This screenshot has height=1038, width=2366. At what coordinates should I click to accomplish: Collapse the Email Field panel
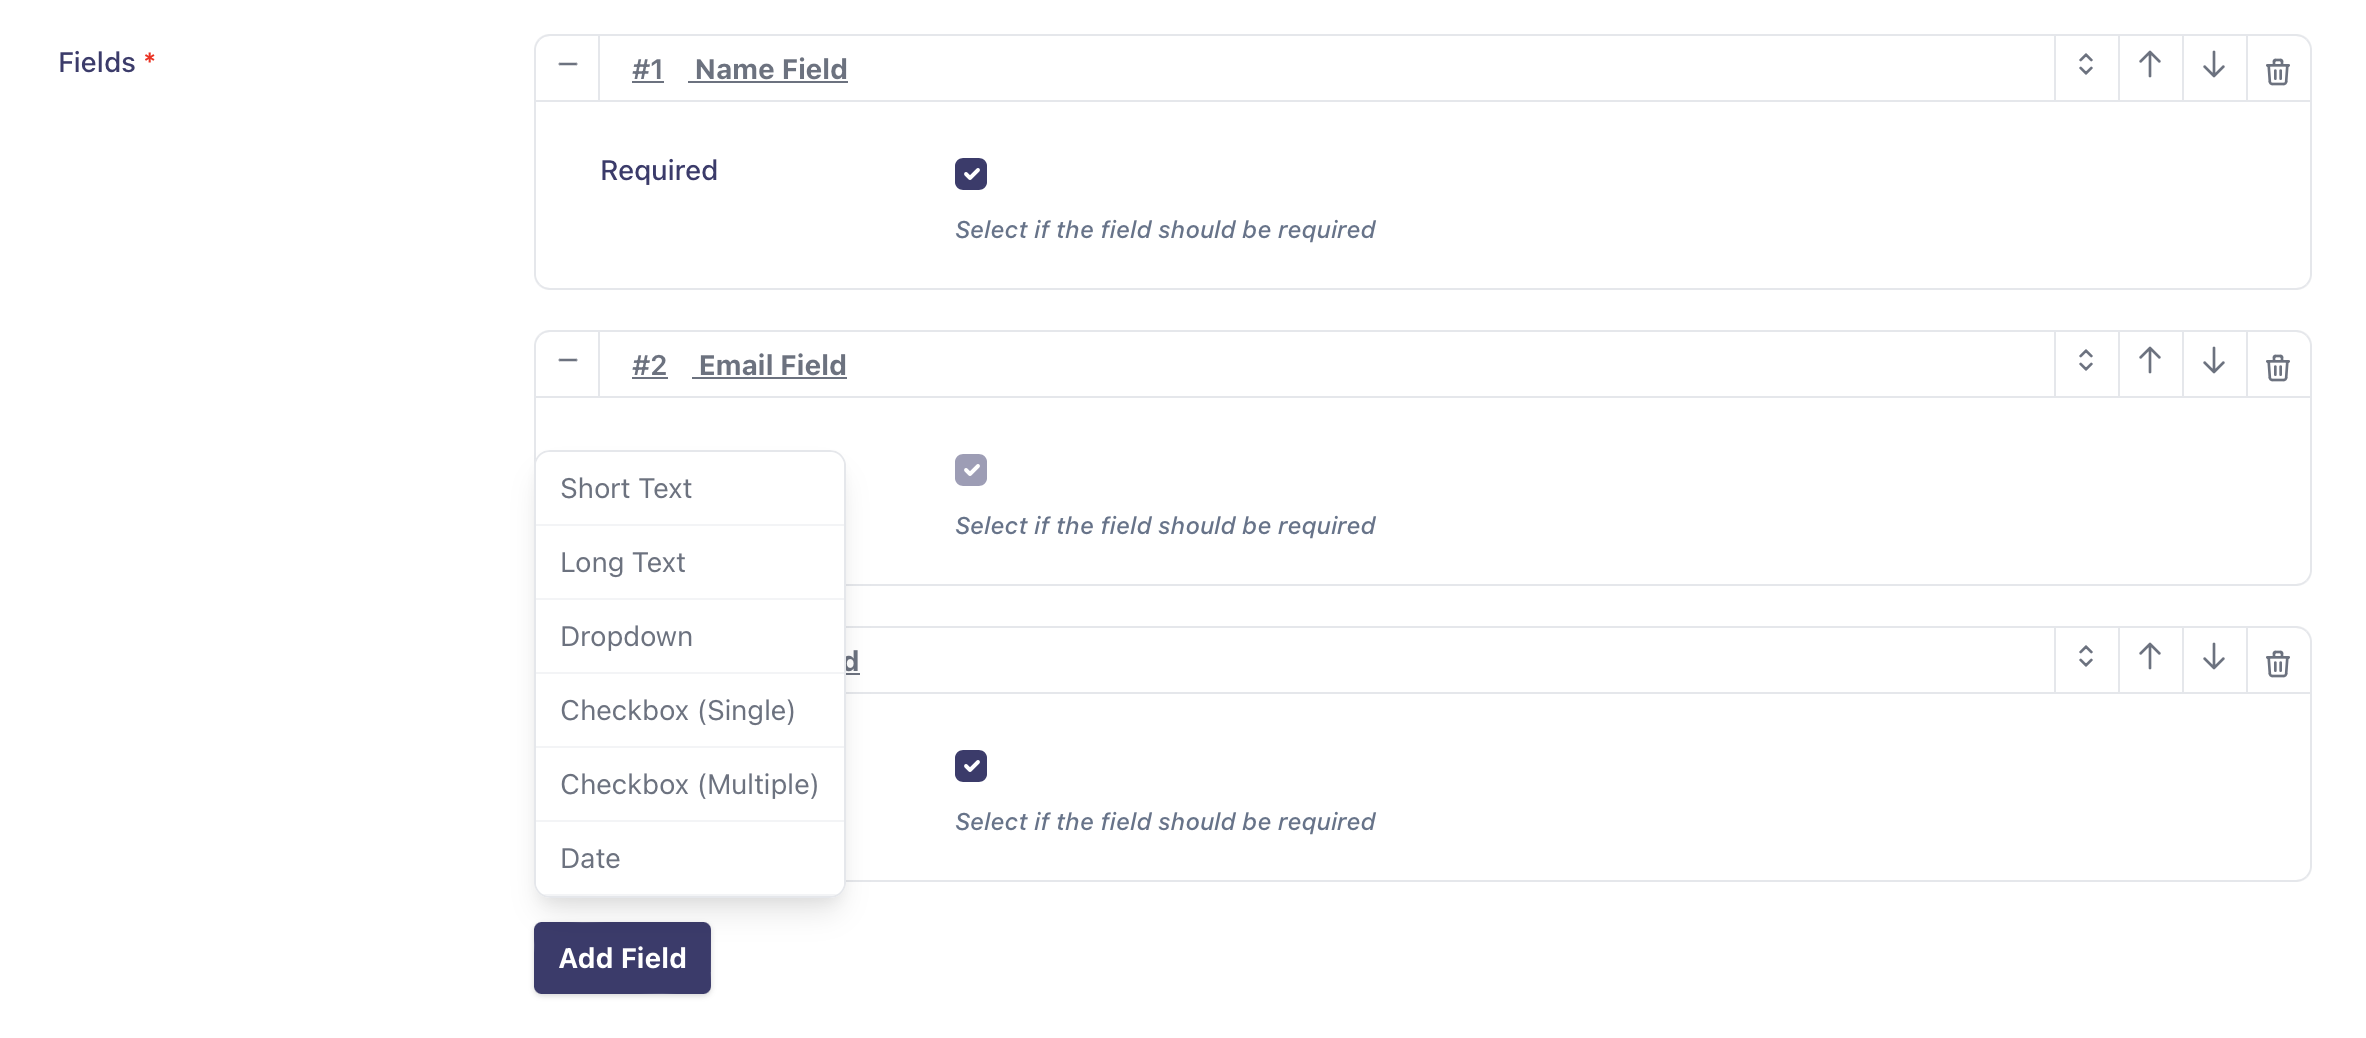568,362
